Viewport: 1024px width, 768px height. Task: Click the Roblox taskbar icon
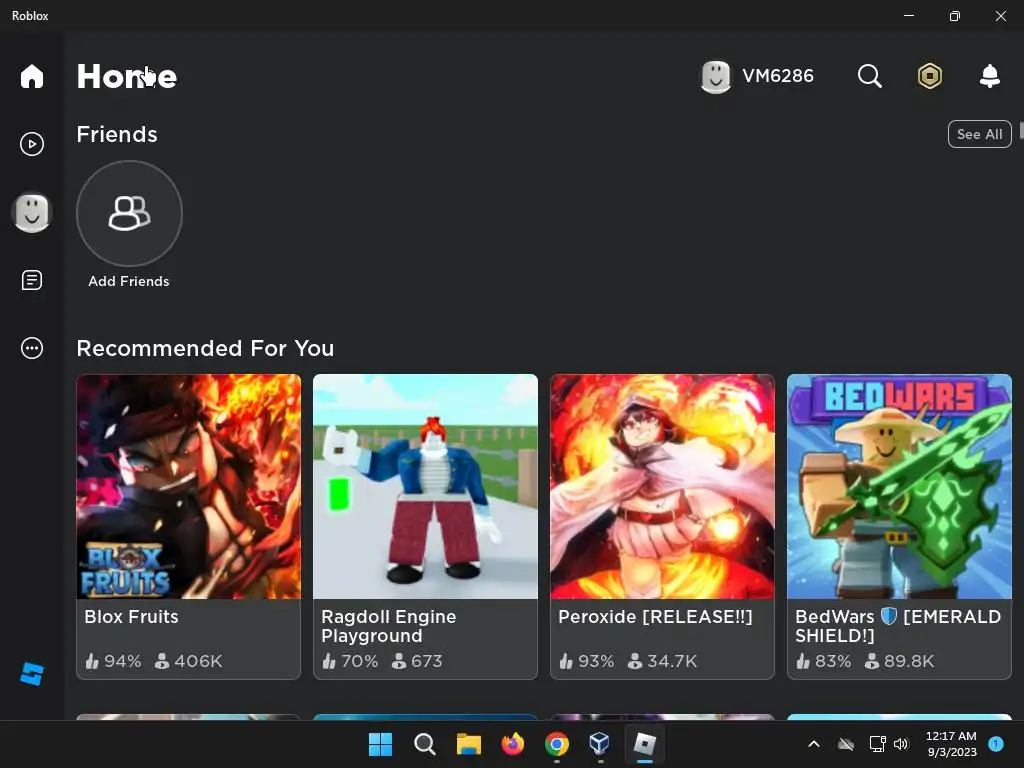point(645,744)
